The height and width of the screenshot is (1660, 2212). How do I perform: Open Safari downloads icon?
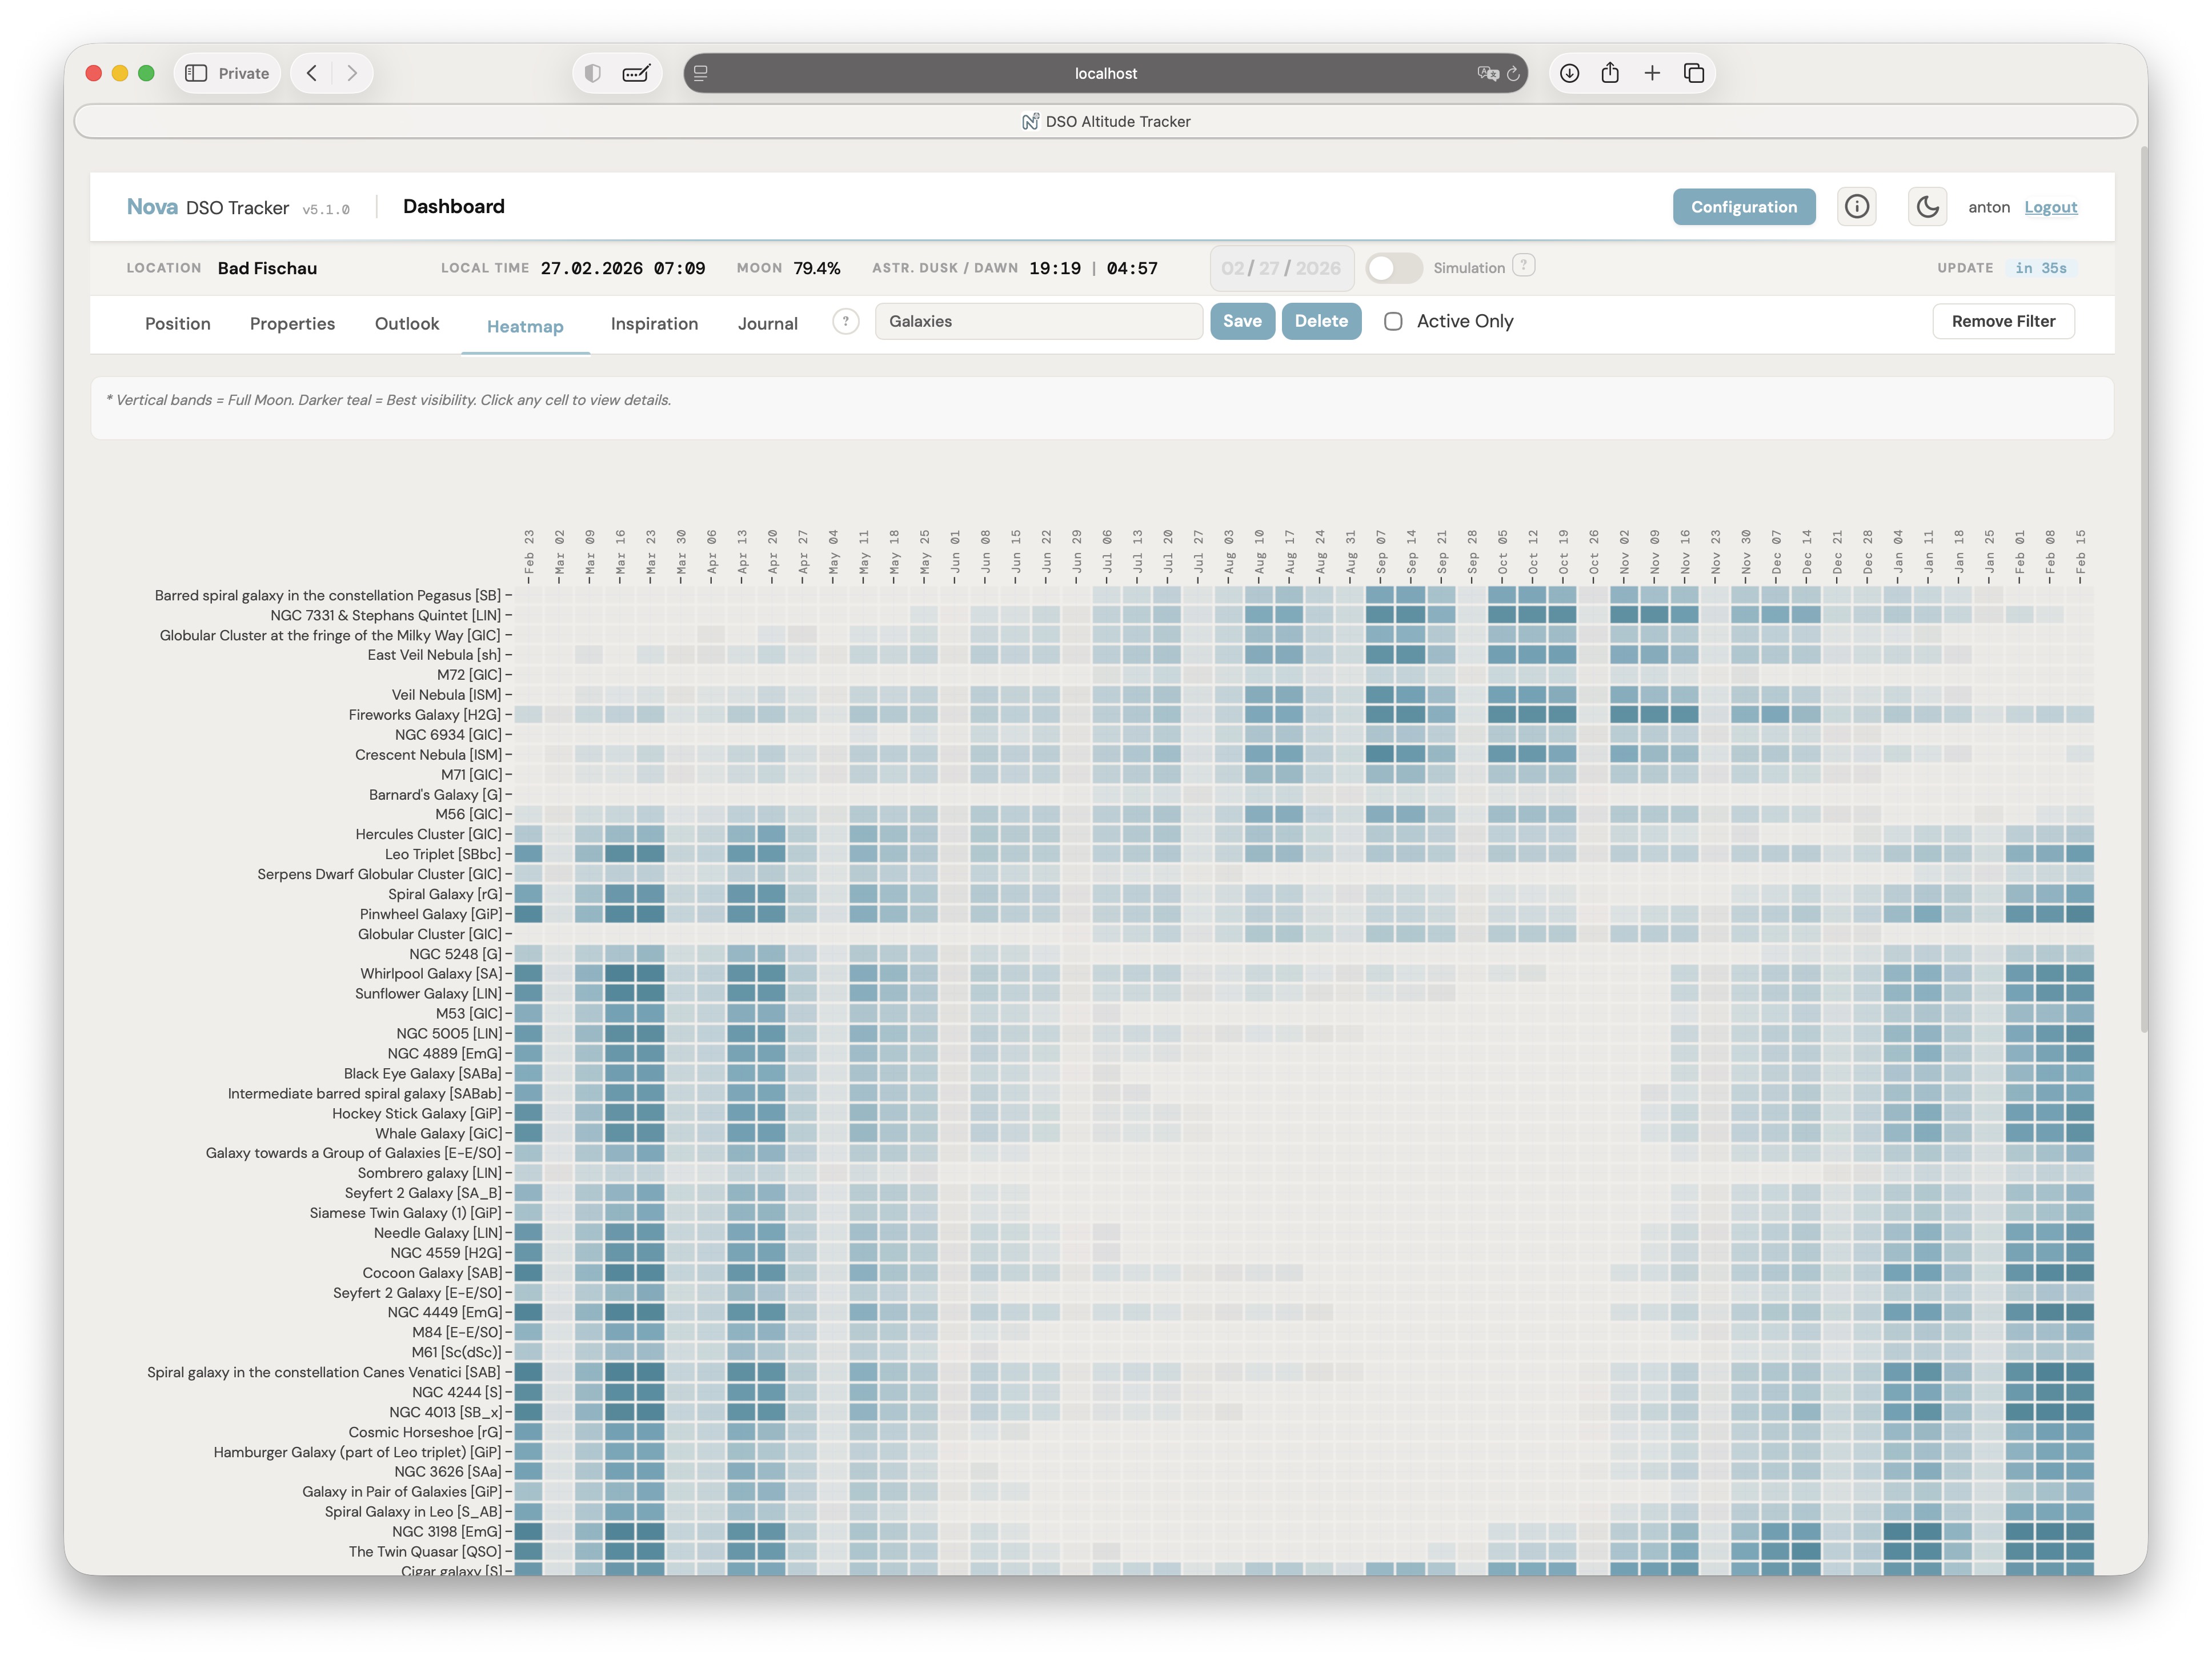coord(1569,73)
